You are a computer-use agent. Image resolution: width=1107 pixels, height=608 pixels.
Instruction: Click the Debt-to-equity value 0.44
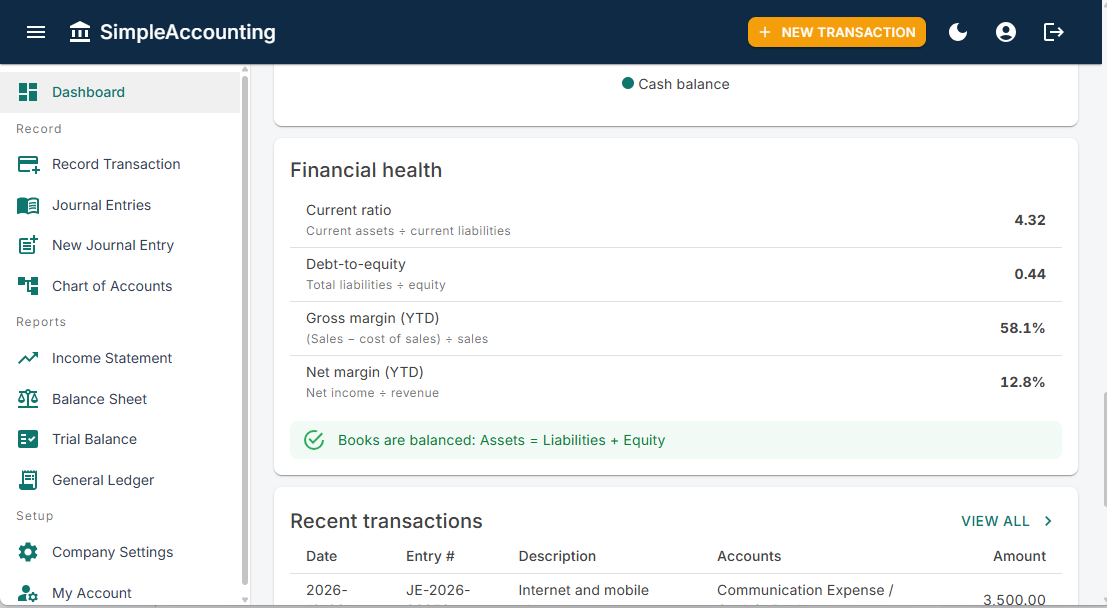pos(1029,274)
